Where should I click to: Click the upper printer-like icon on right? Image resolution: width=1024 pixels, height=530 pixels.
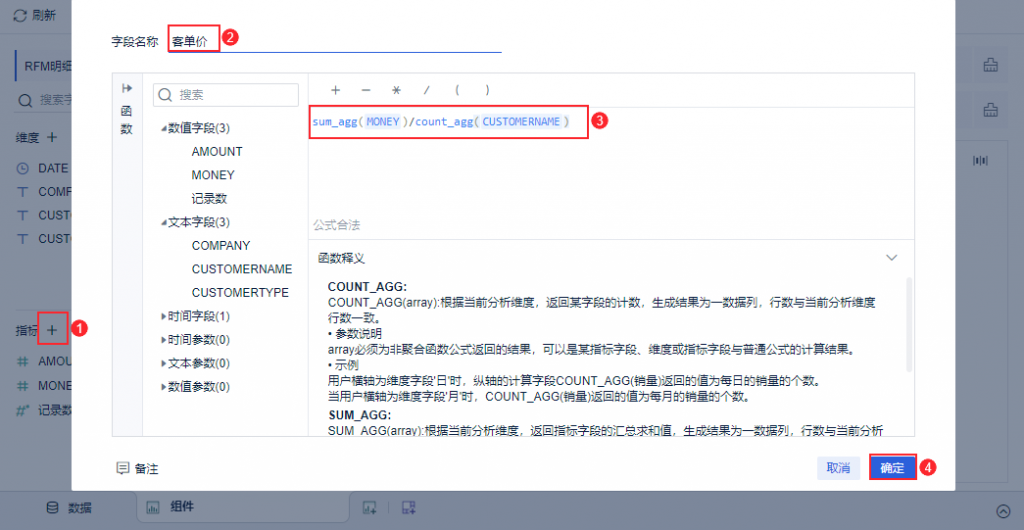(991, 65)
